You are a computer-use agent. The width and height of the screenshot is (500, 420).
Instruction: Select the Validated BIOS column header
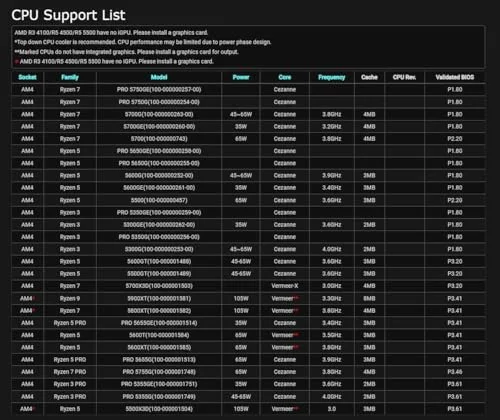click(x=455, y=77)
